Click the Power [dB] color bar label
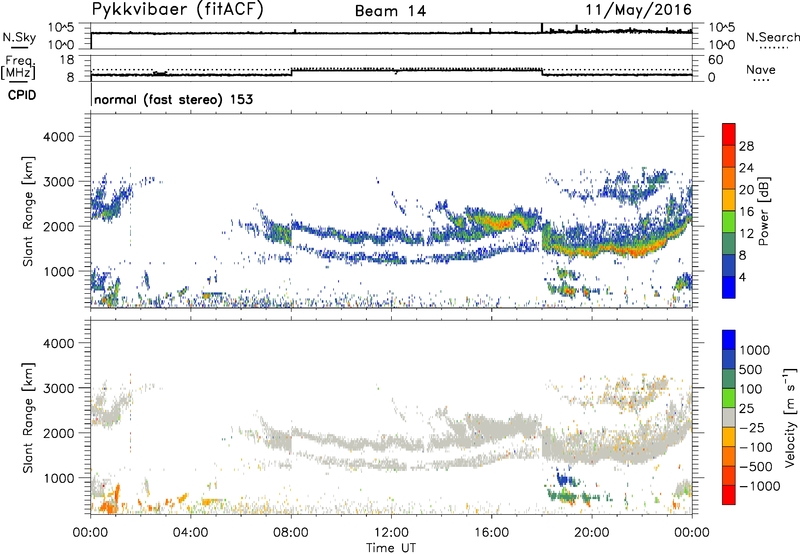800x554 pixels. [x=763, y=211]
